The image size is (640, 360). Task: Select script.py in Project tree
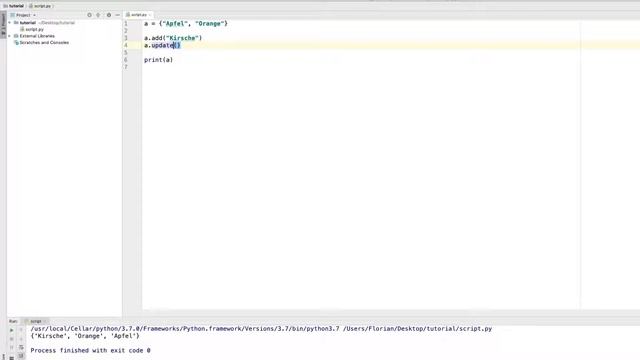coord(32,29)
